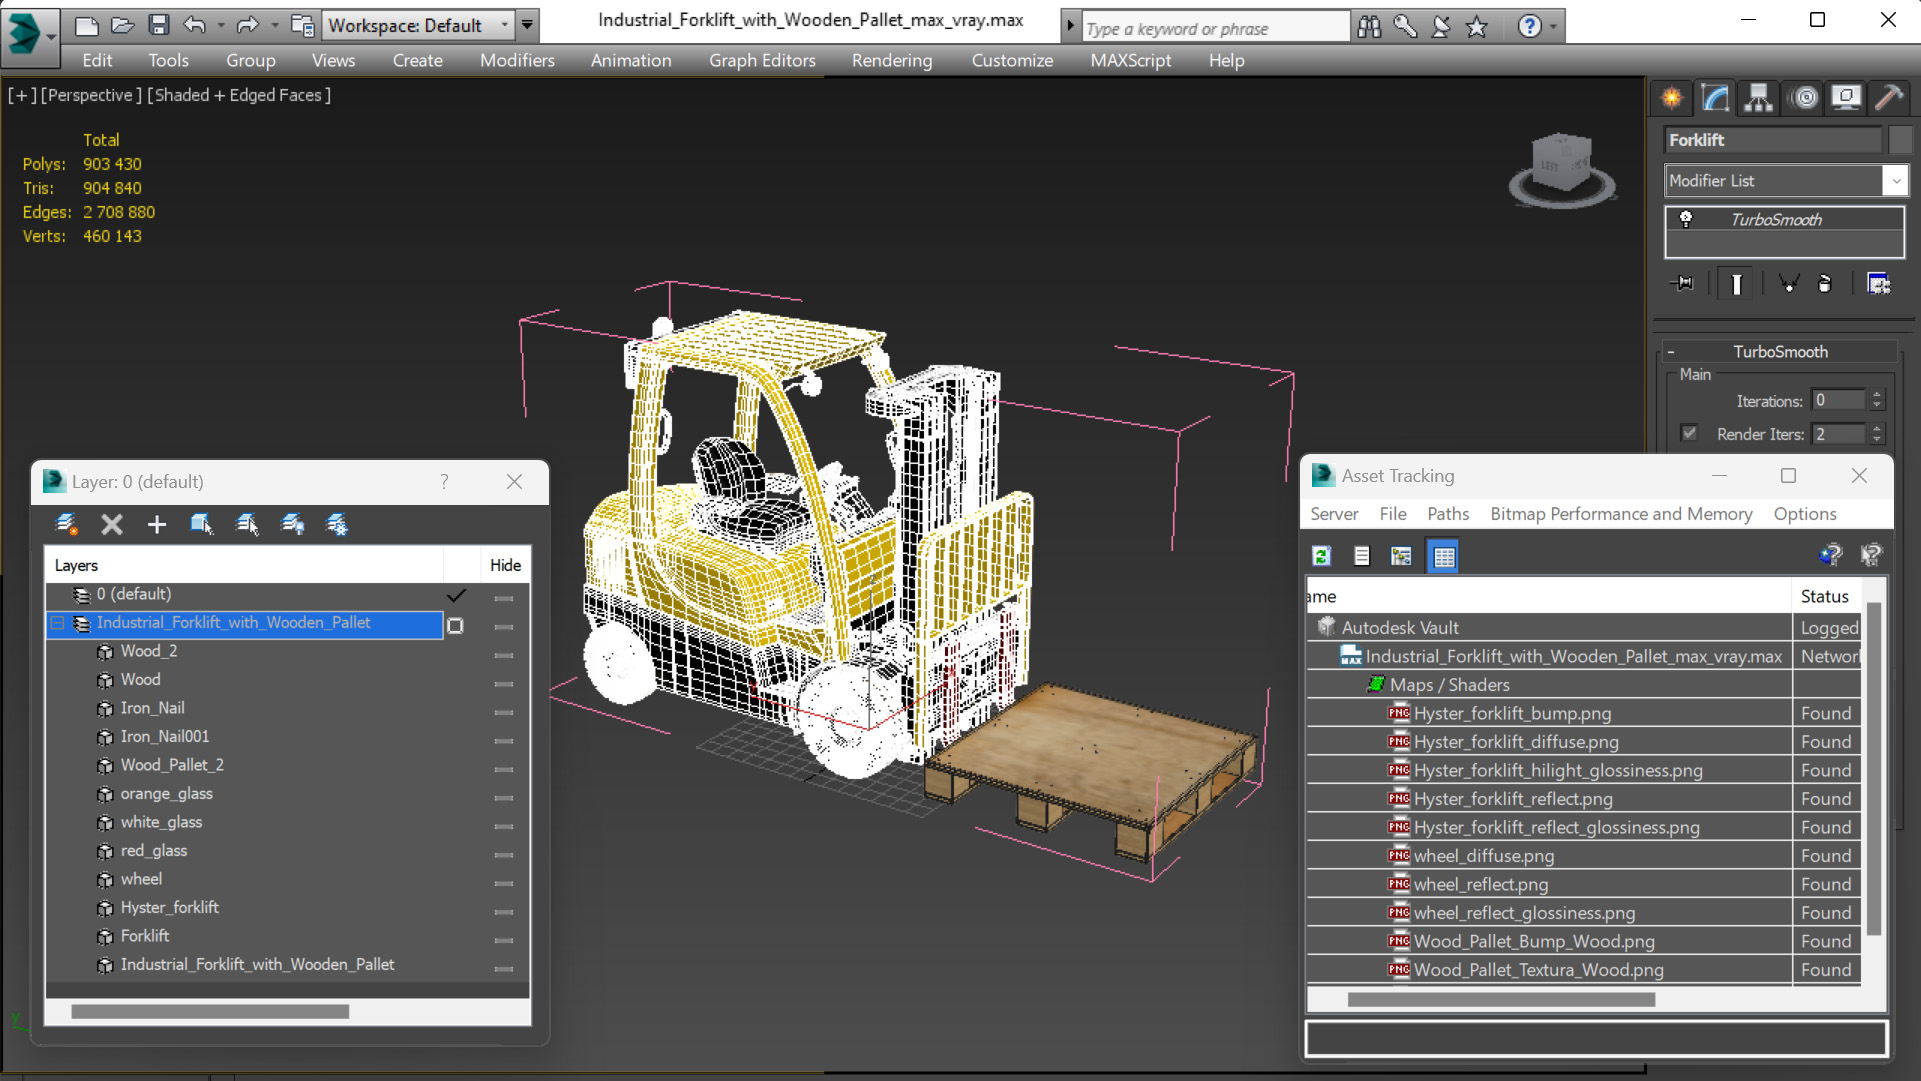Refresh the Asset Tracking list
Image resolution: width=1921 pixels, height=1081 pixels.
click(1321, 556)
